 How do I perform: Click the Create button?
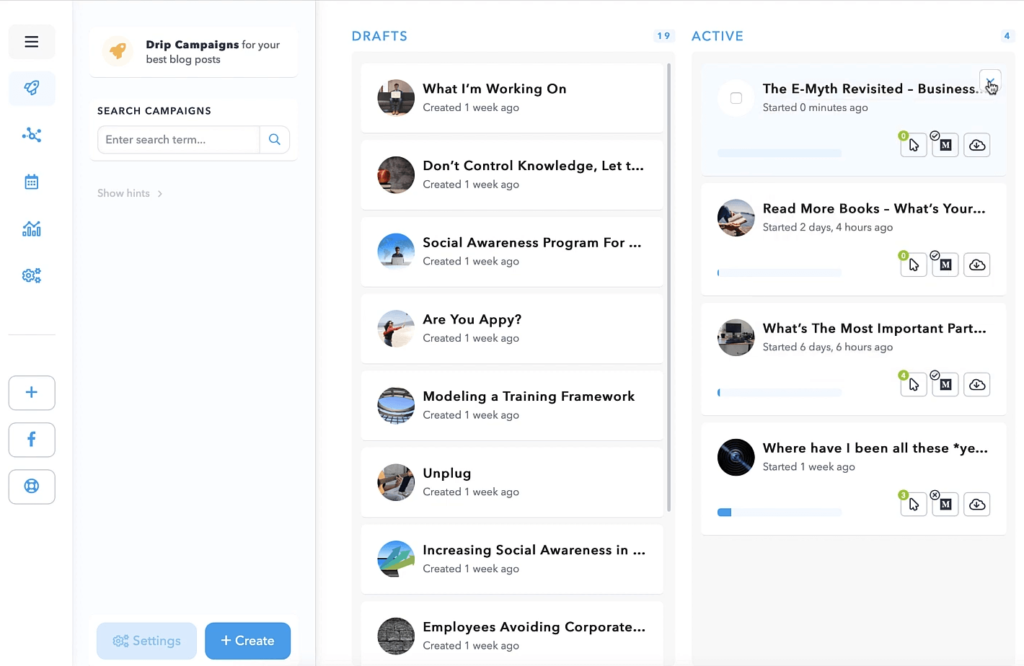click(x=247, y=641)
